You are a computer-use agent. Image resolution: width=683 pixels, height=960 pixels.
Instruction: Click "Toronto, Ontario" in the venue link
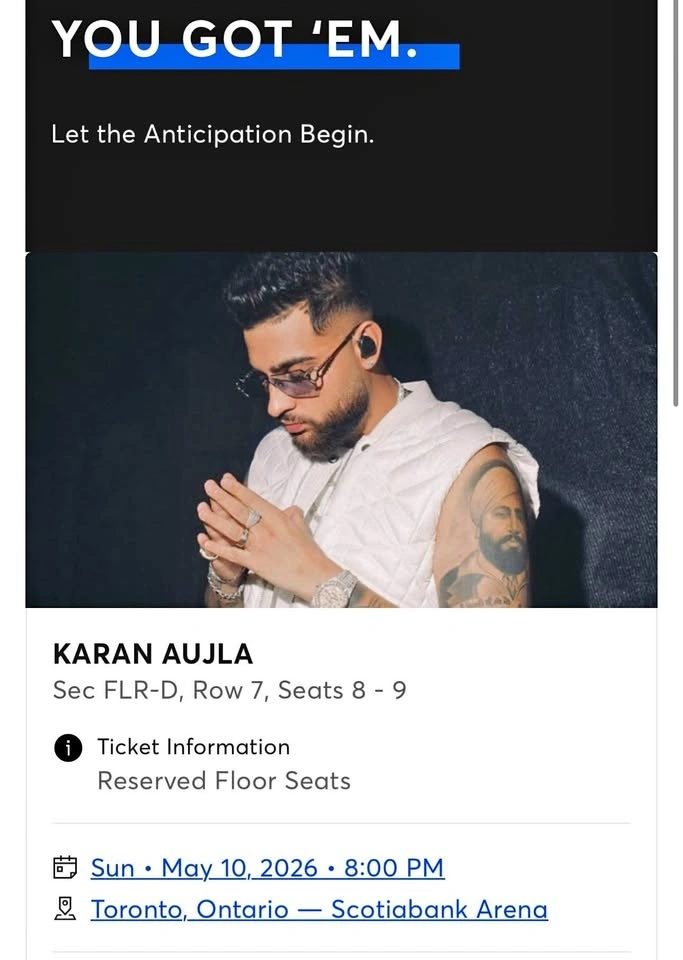189,910
